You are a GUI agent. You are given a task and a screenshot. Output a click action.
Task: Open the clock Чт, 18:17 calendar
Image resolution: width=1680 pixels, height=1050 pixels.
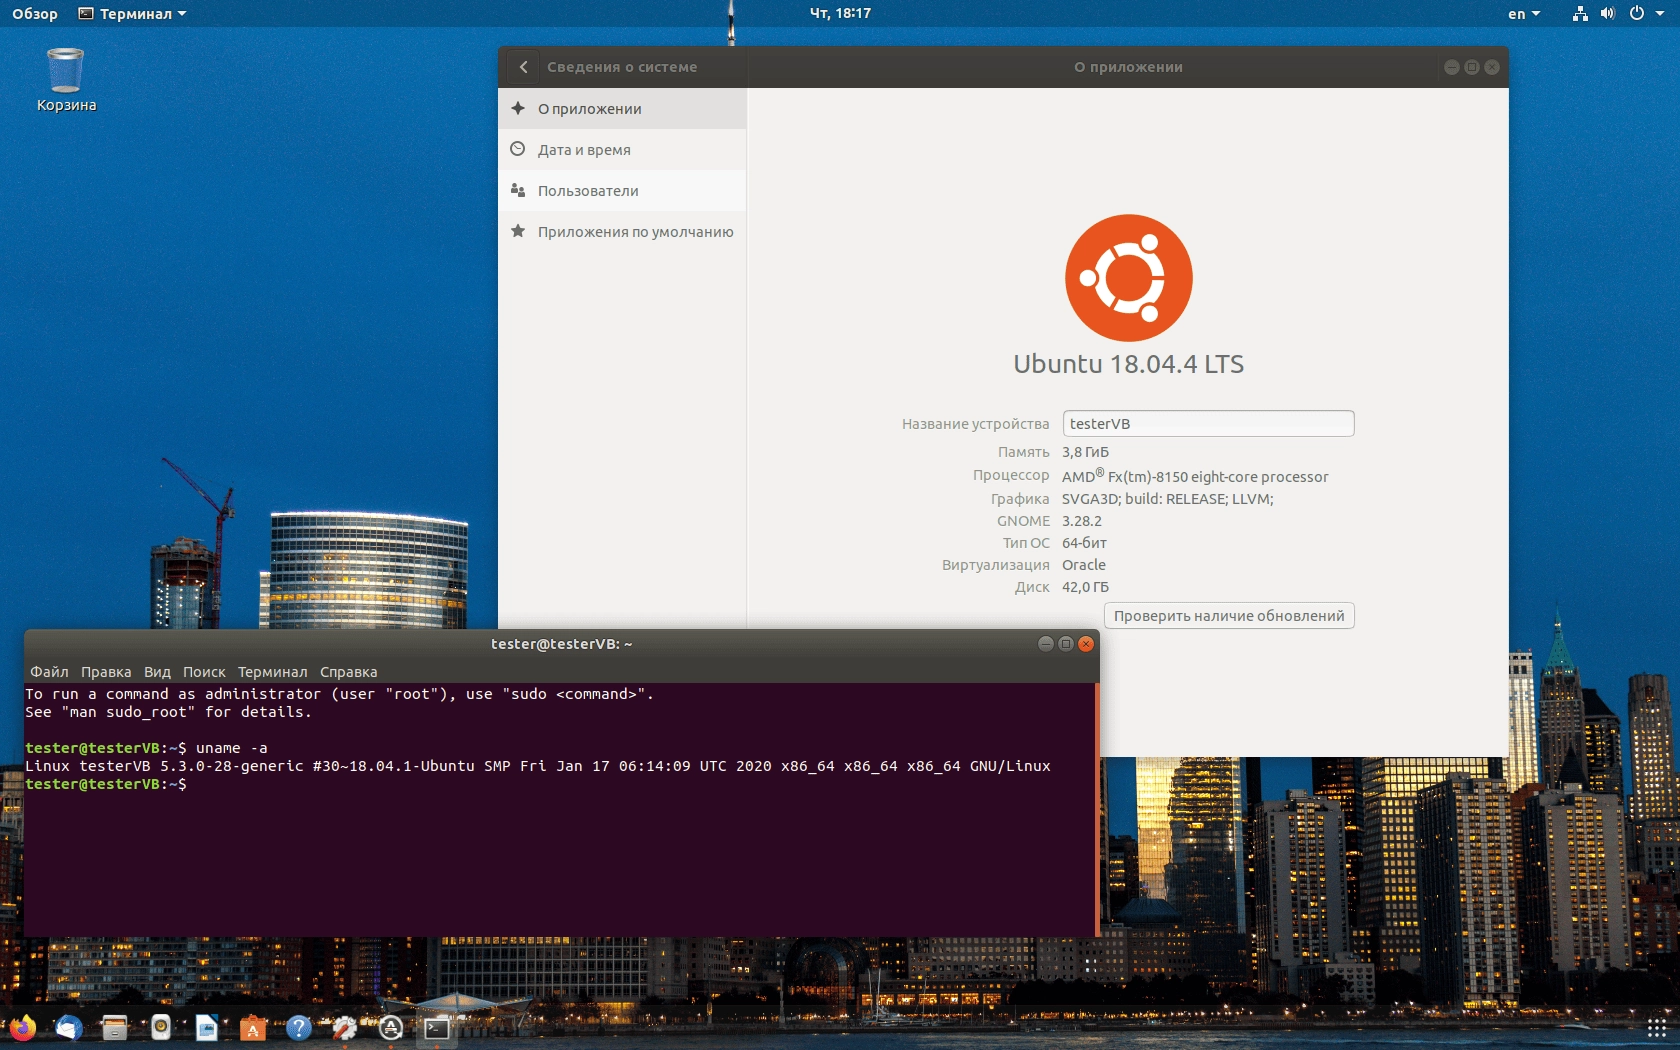click(840, 14)
